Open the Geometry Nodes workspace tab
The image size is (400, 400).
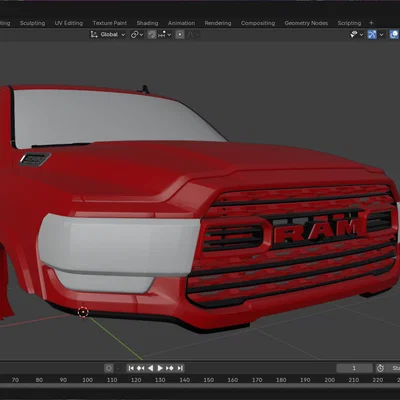click(306, 23)
